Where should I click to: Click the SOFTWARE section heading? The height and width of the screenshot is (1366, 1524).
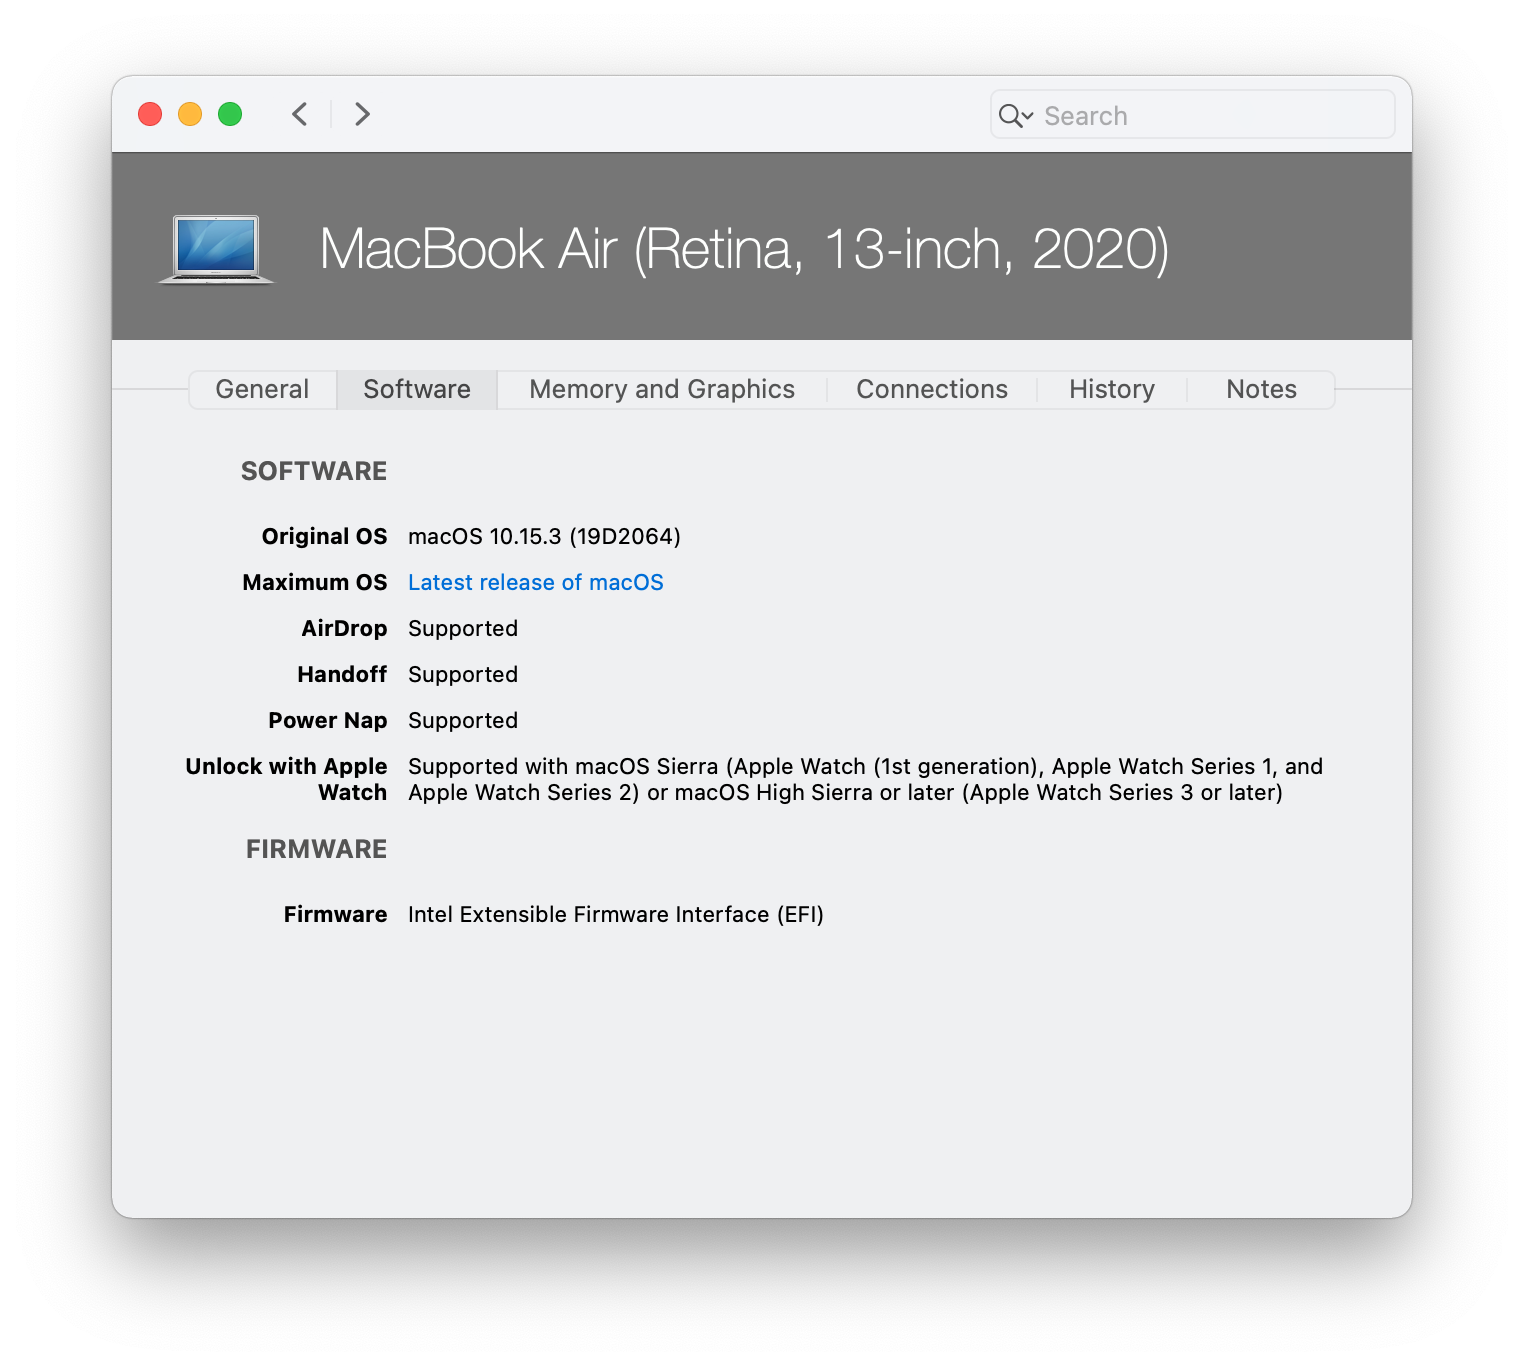(x=314, y=471)
